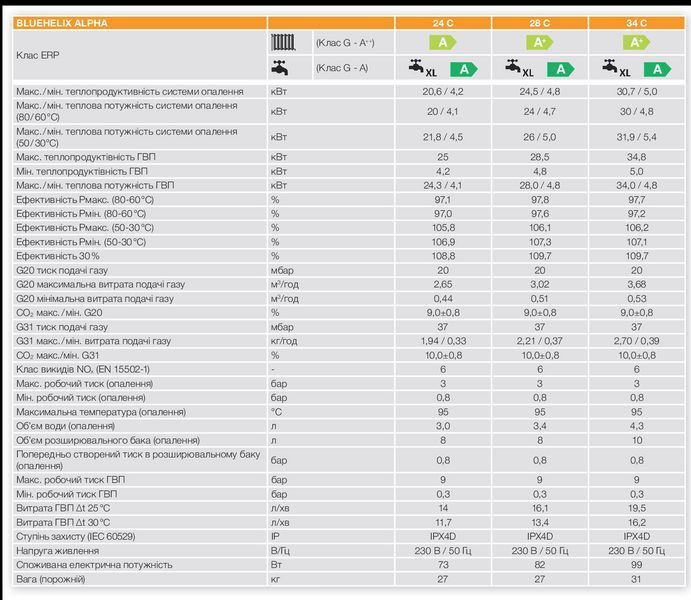Image resolution: width=691 pixels, height=600 pixels.
Task: Click the value '28,5' in 28 C column
Action: point(540,157)
